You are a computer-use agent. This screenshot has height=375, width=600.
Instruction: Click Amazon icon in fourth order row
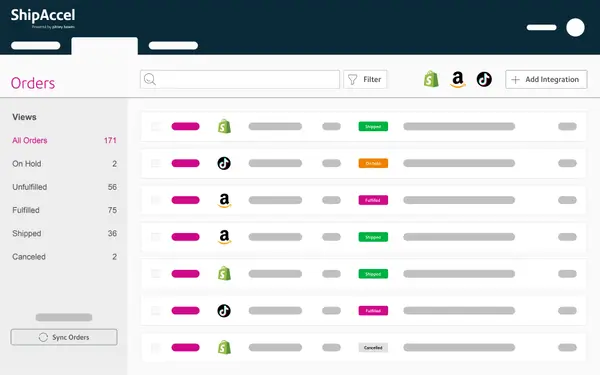coord(224,237)
